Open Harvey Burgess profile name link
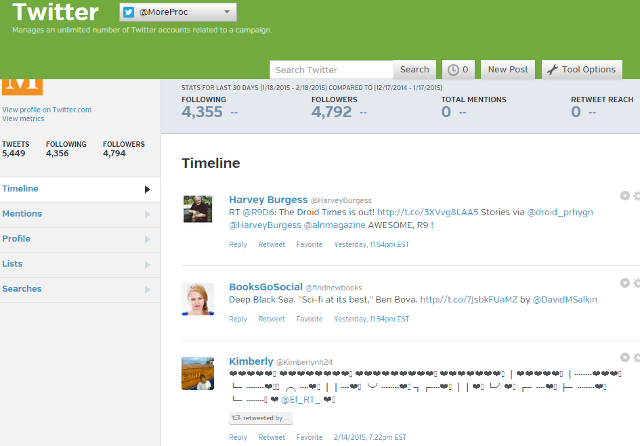Screen dimensions: 640x446 click(268, 200)
